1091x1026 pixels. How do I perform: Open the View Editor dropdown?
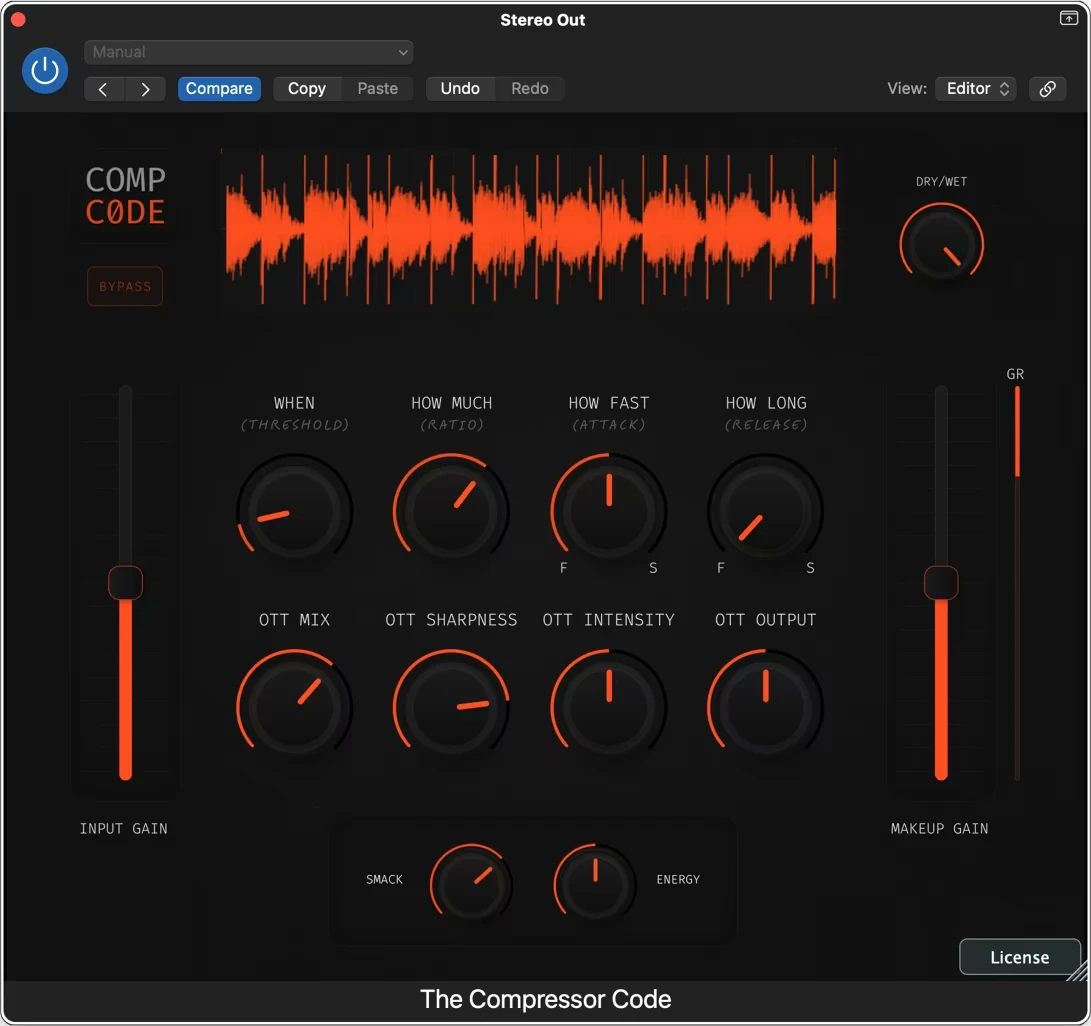click(x=976, y=89)
